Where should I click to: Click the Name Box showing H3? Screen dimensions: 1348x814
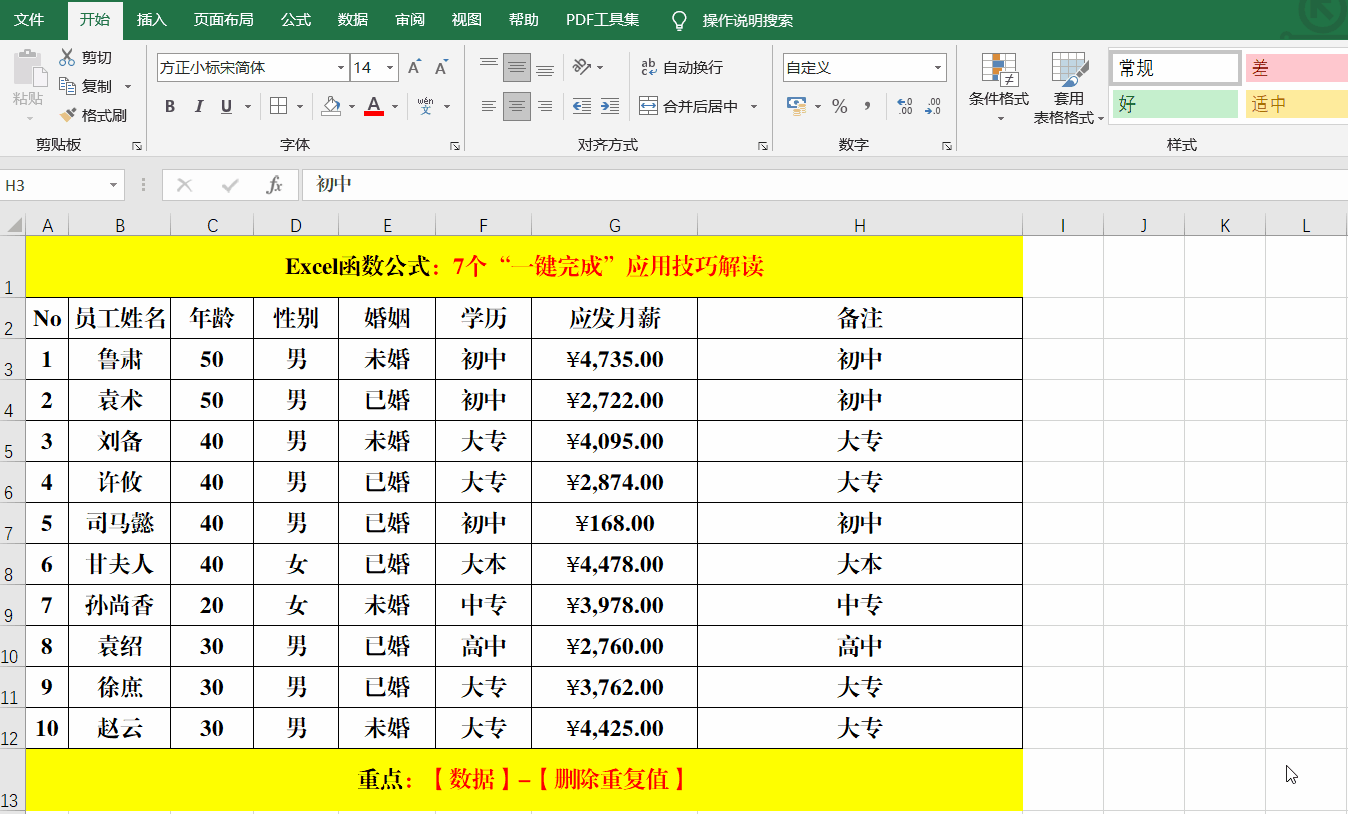pos(55,184)
